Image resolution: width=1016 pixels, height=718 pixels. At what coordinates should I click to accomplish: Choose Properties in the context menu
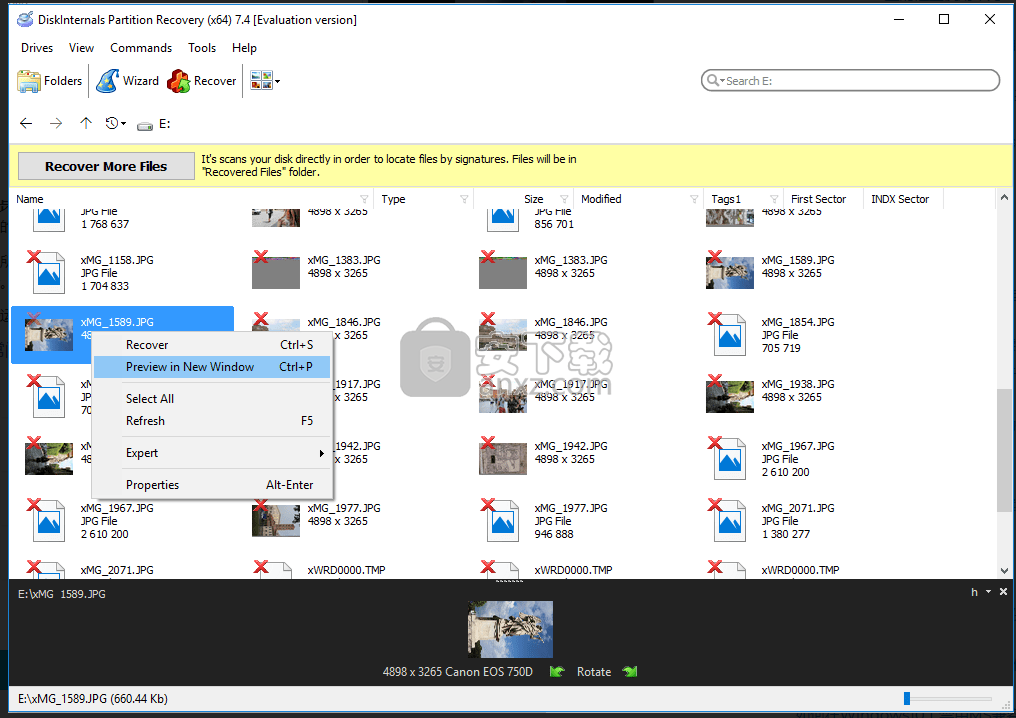click(x=213, y=485)
